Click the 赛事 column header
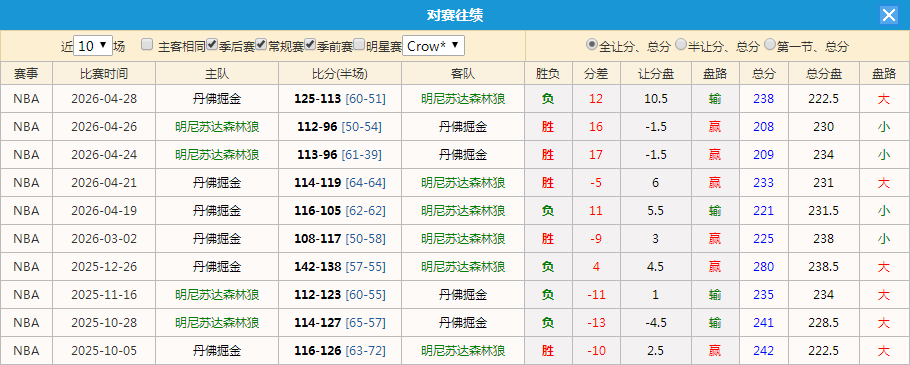The height and width of the screenshot is (365, 910). pyautogui.click(x=26, y=74)
